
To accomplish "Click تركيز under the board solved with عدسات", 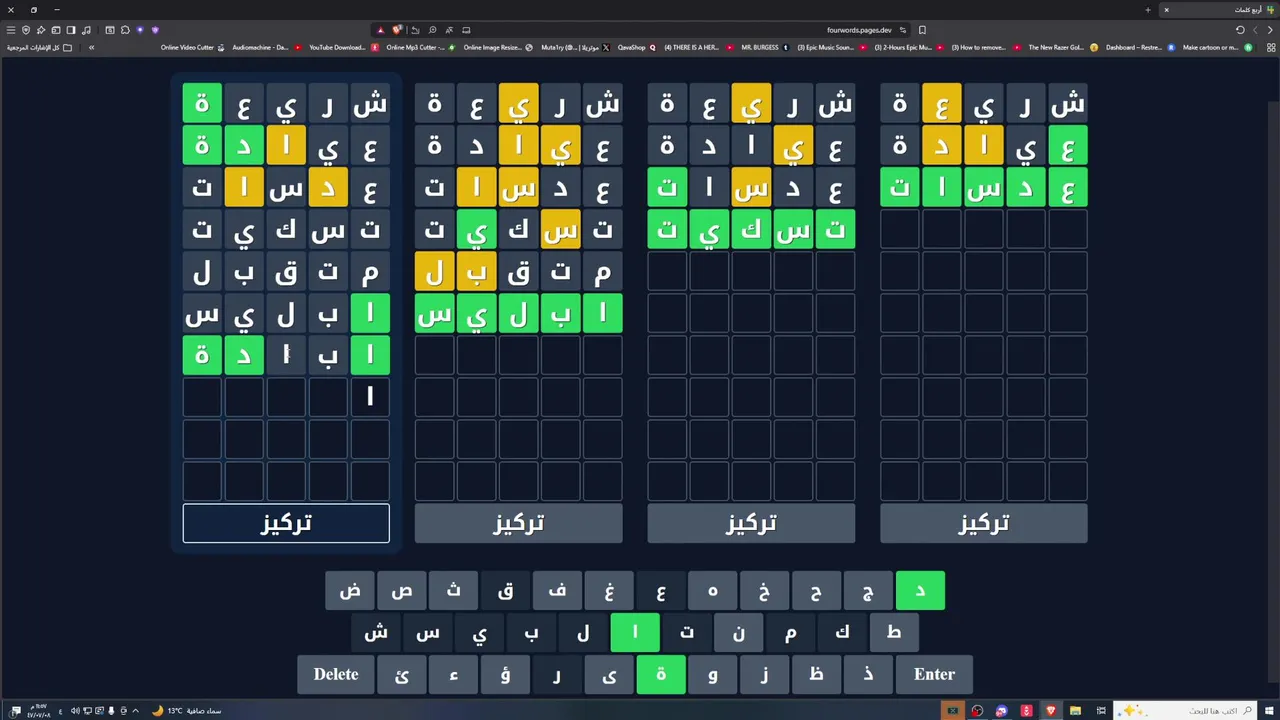I will 983,523.
